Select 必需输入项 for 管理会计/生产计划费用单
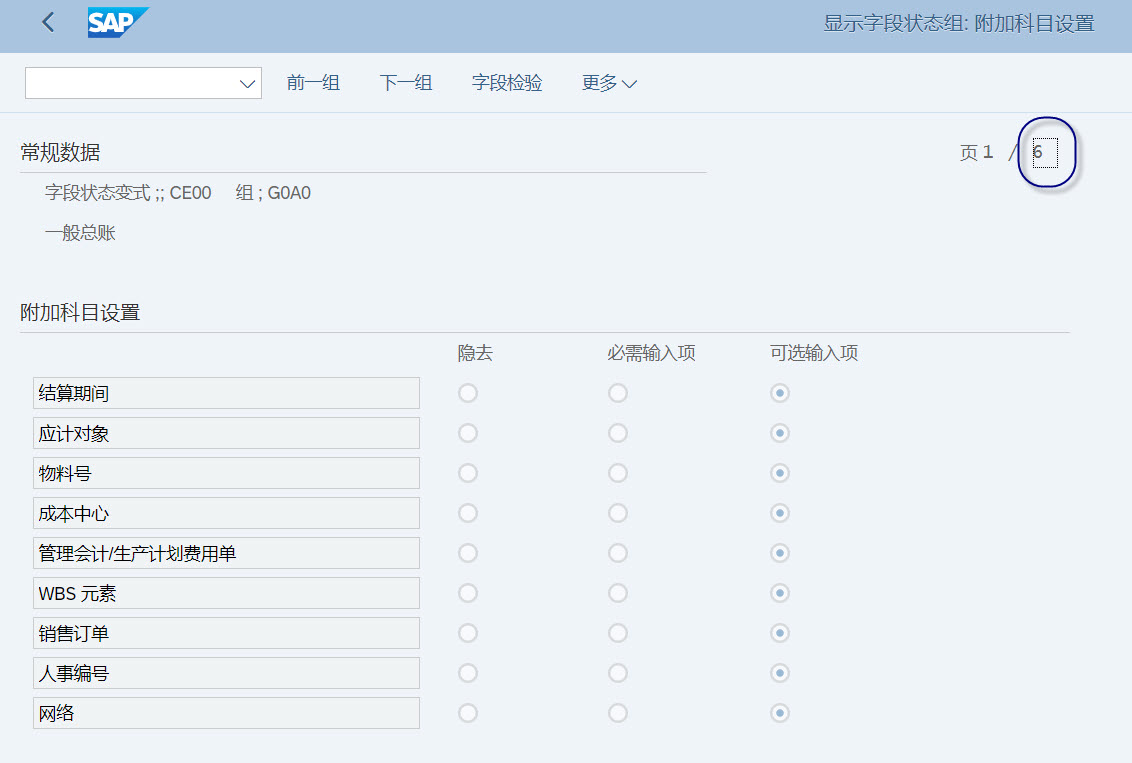 [617, 552]
